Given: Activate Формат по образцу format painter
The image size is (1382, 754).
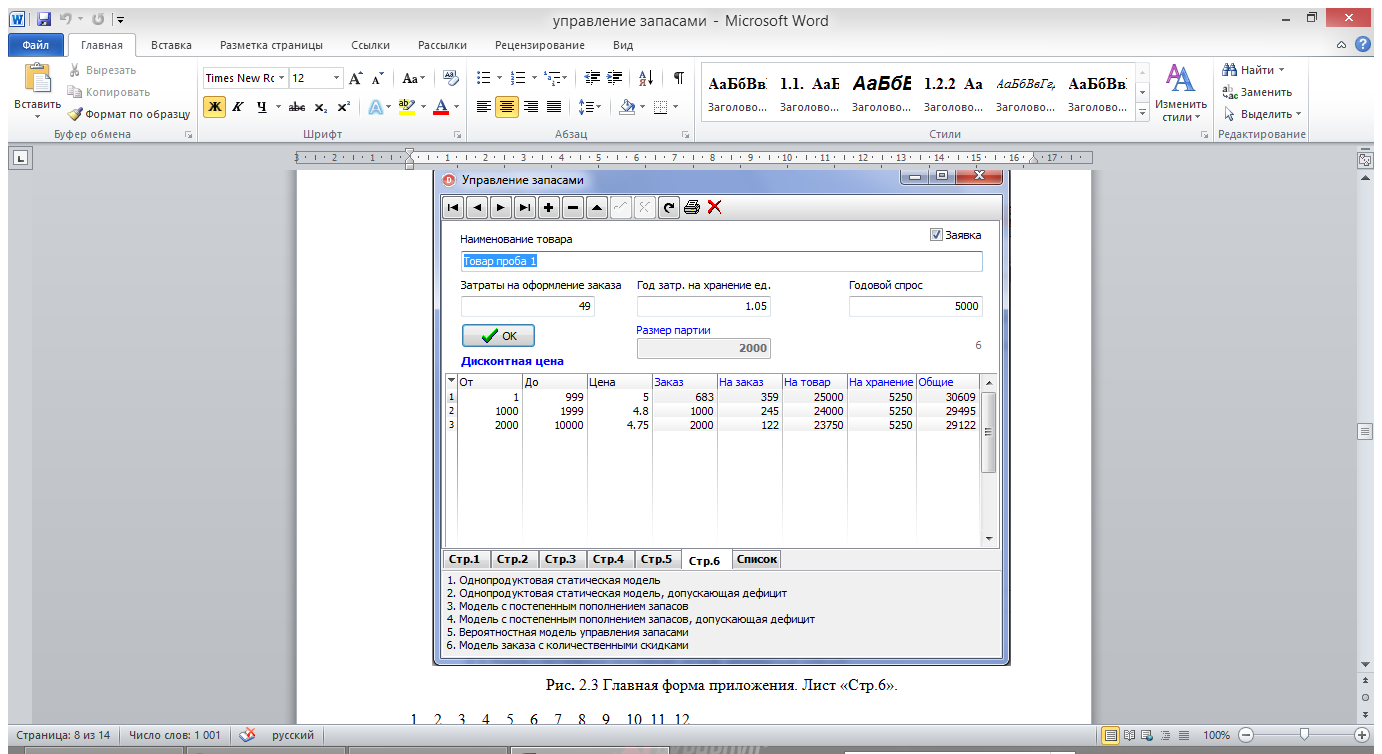Looking at the screenshot, I should (x=129, y=114).
